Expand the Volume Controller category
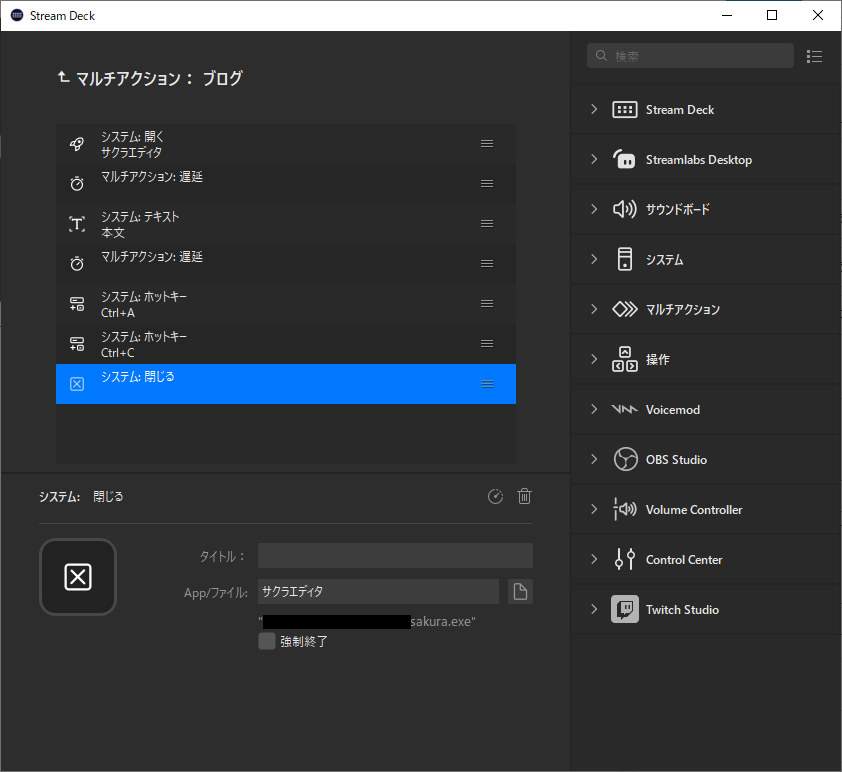Image resolution: width=842 pixels, height=772 pixels. pyautogui.click(x=594, y=509)
